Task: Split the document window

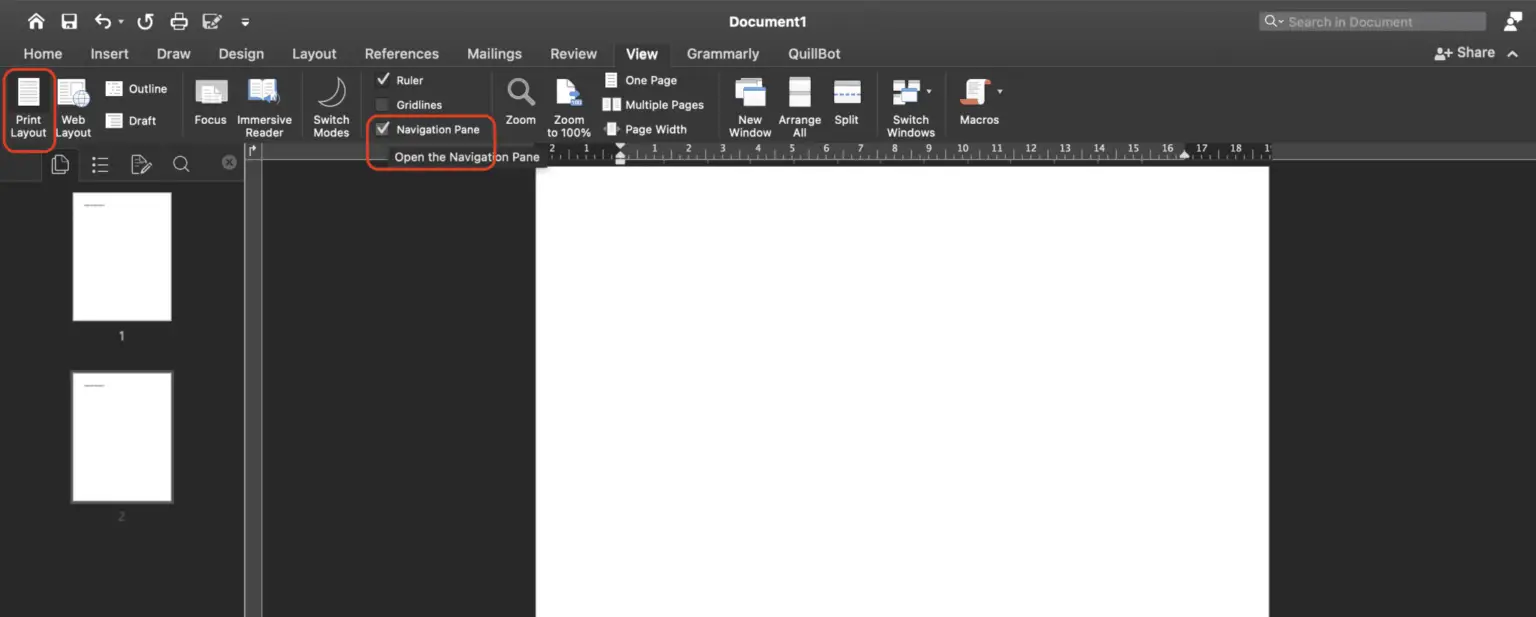Action: point(847,102)
